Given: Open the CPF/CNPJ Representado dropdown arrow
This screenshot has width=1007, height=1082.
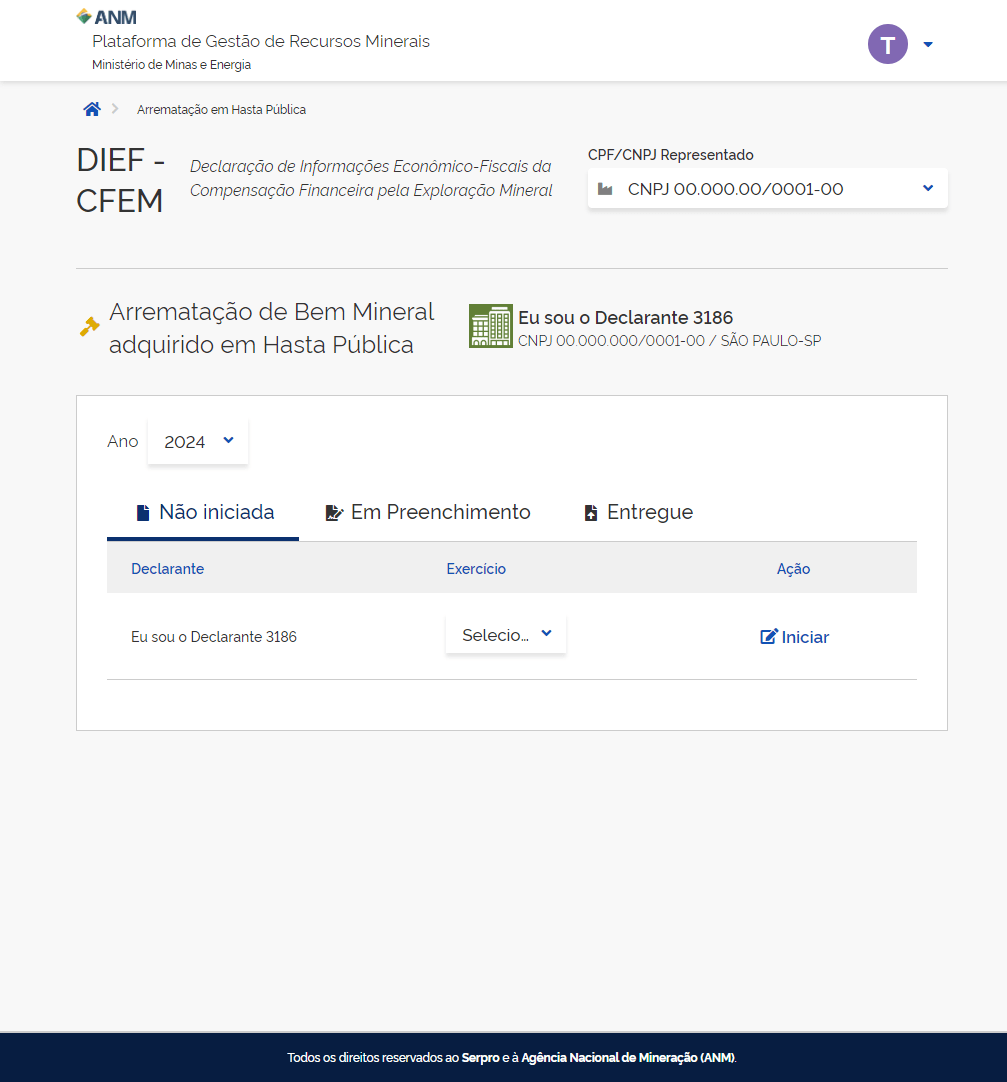Looking at the screenshot, I should pos(928,188).
